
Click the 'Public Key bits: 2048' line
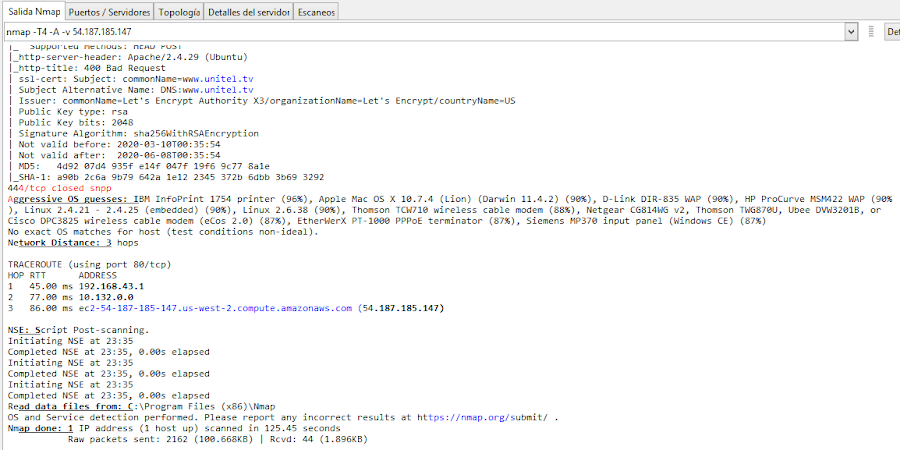[71, 122]
